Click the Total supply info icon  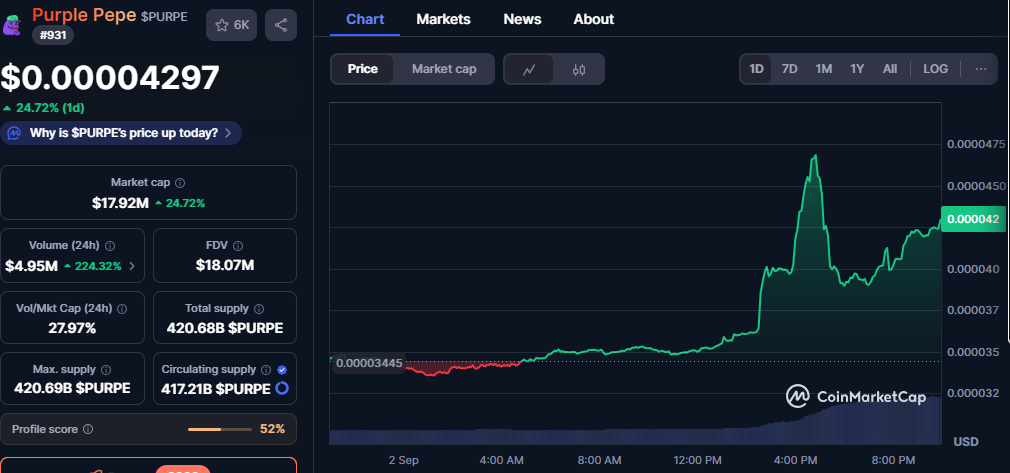[259, 309]
